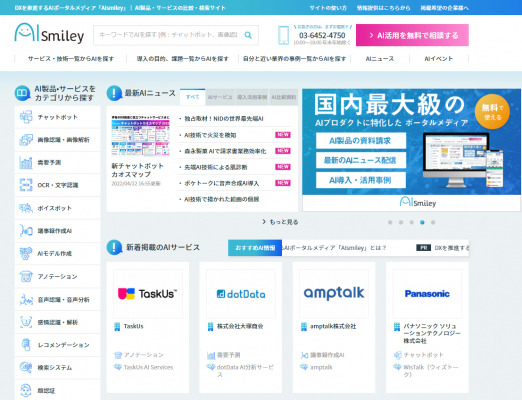
Task: Click the search magnifier icon
Action: coord(248,35)
